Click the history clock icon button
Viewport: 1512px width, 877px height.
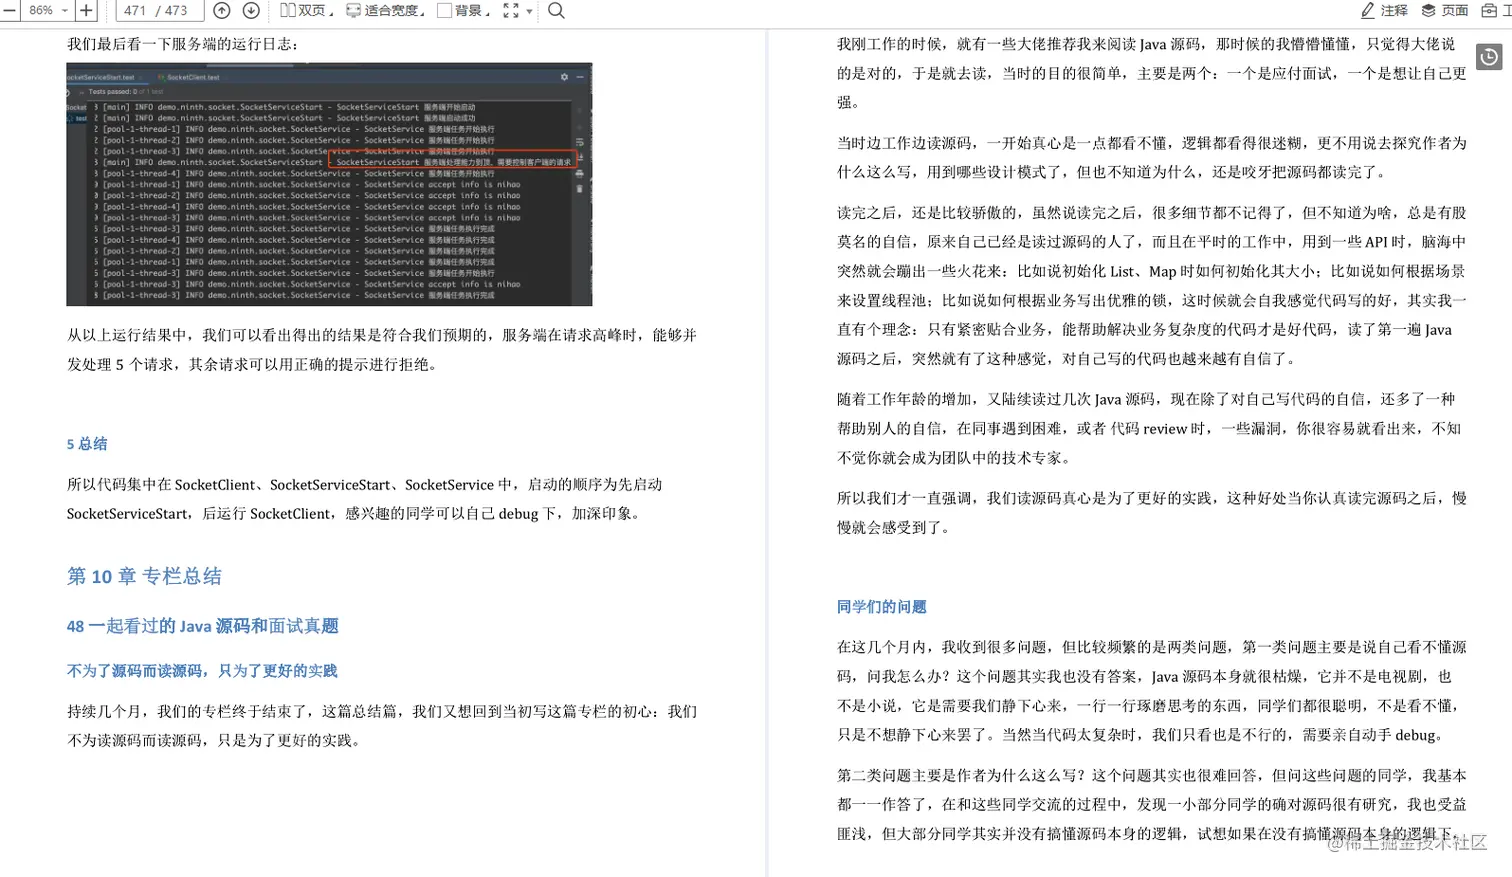pos(1489,57)
